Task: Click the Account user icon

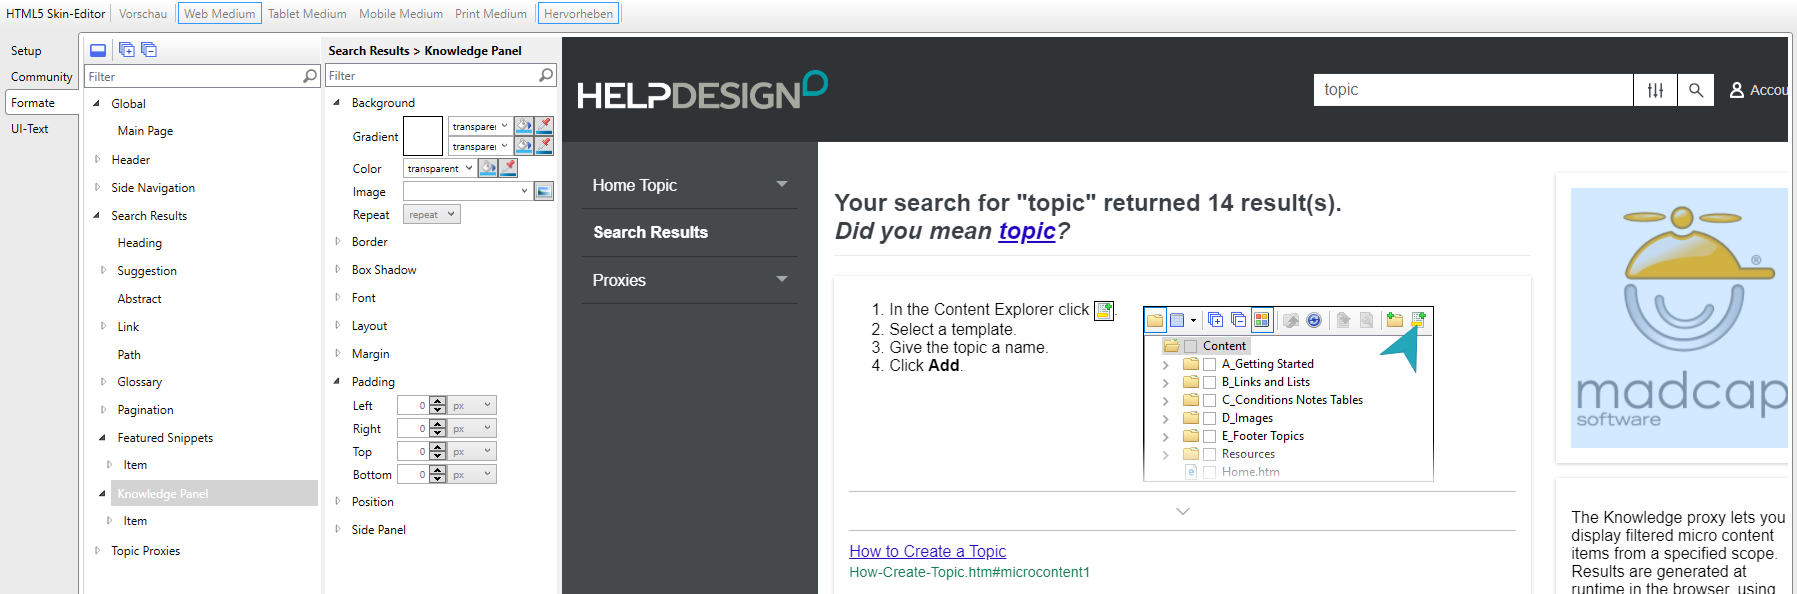Action: point(1737,90)
